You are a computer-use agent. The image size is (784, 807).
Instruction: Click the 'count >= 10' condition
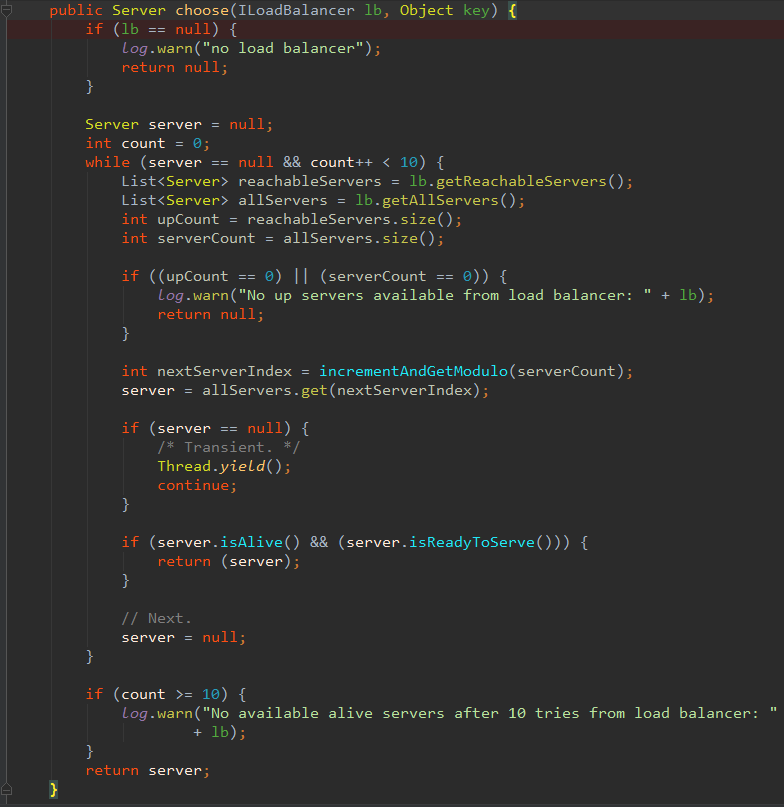170,694
